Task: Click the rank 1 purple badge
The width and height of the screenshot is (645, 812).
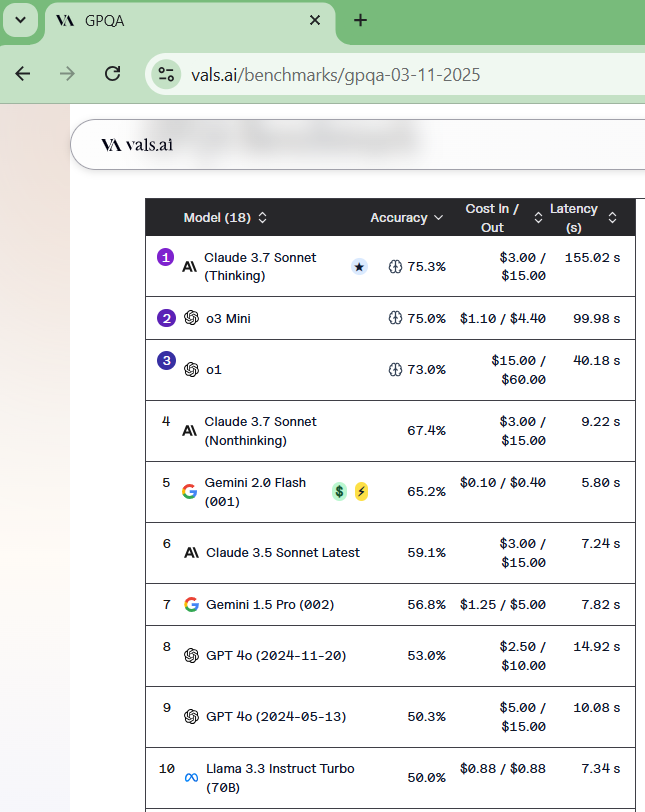Action: pyautogui.click(x=166, y=257)
